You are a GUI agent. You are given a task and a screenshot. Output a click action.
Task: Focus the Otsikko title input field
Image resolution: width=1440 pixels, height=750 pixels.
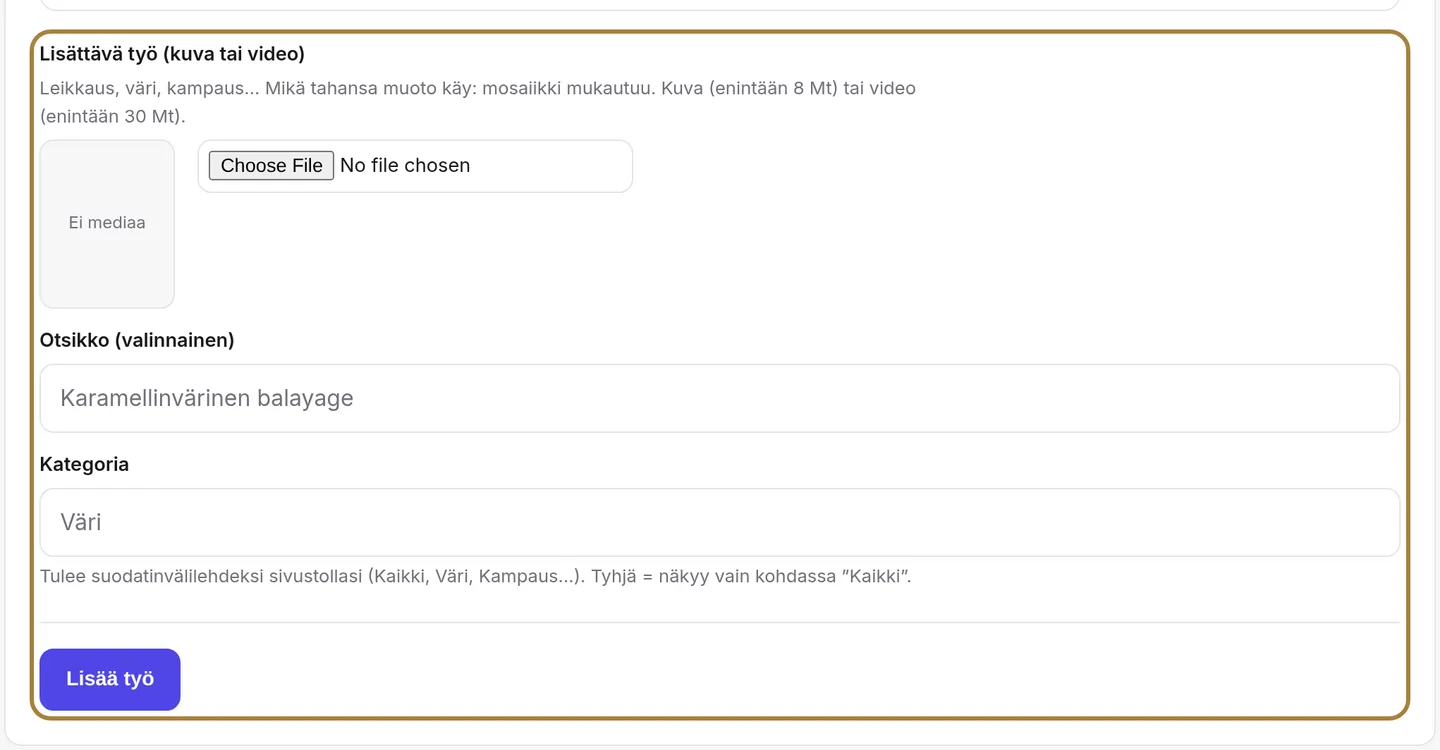click(x=719, y=398)
